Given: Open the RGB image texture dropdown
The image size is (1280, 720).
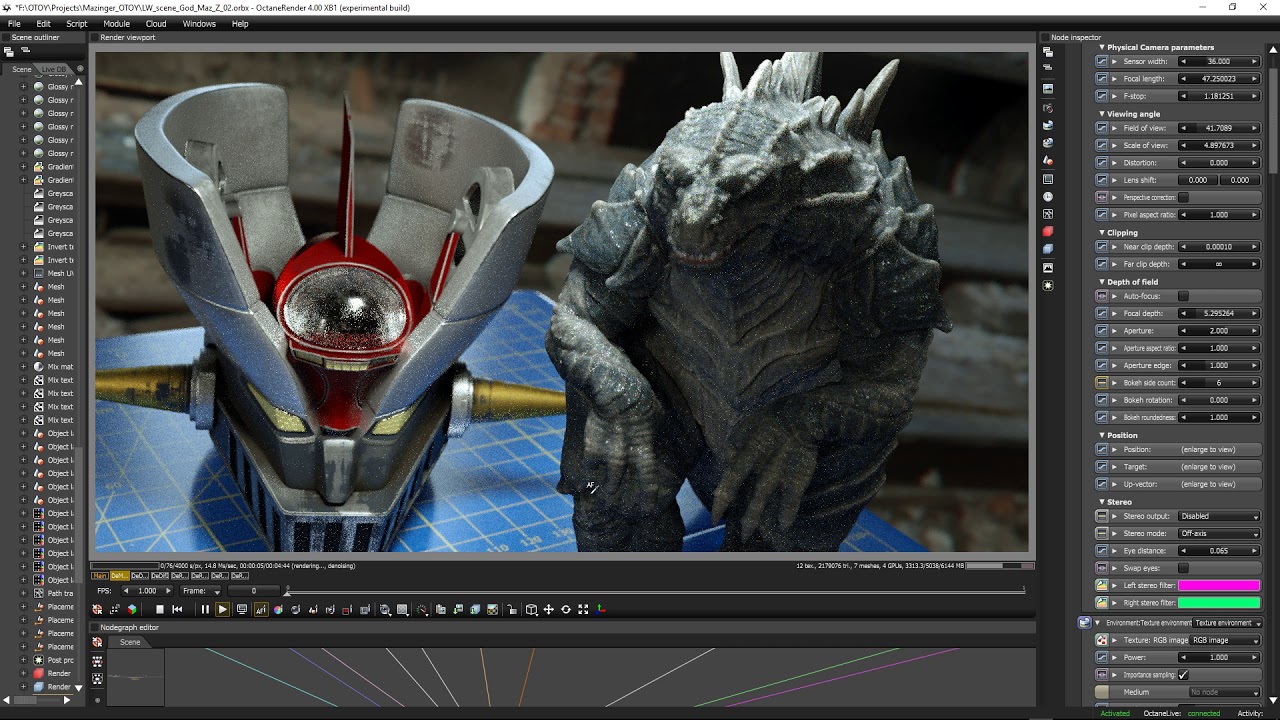Looking at the screenshot, I should click(x=1226, y=640).
